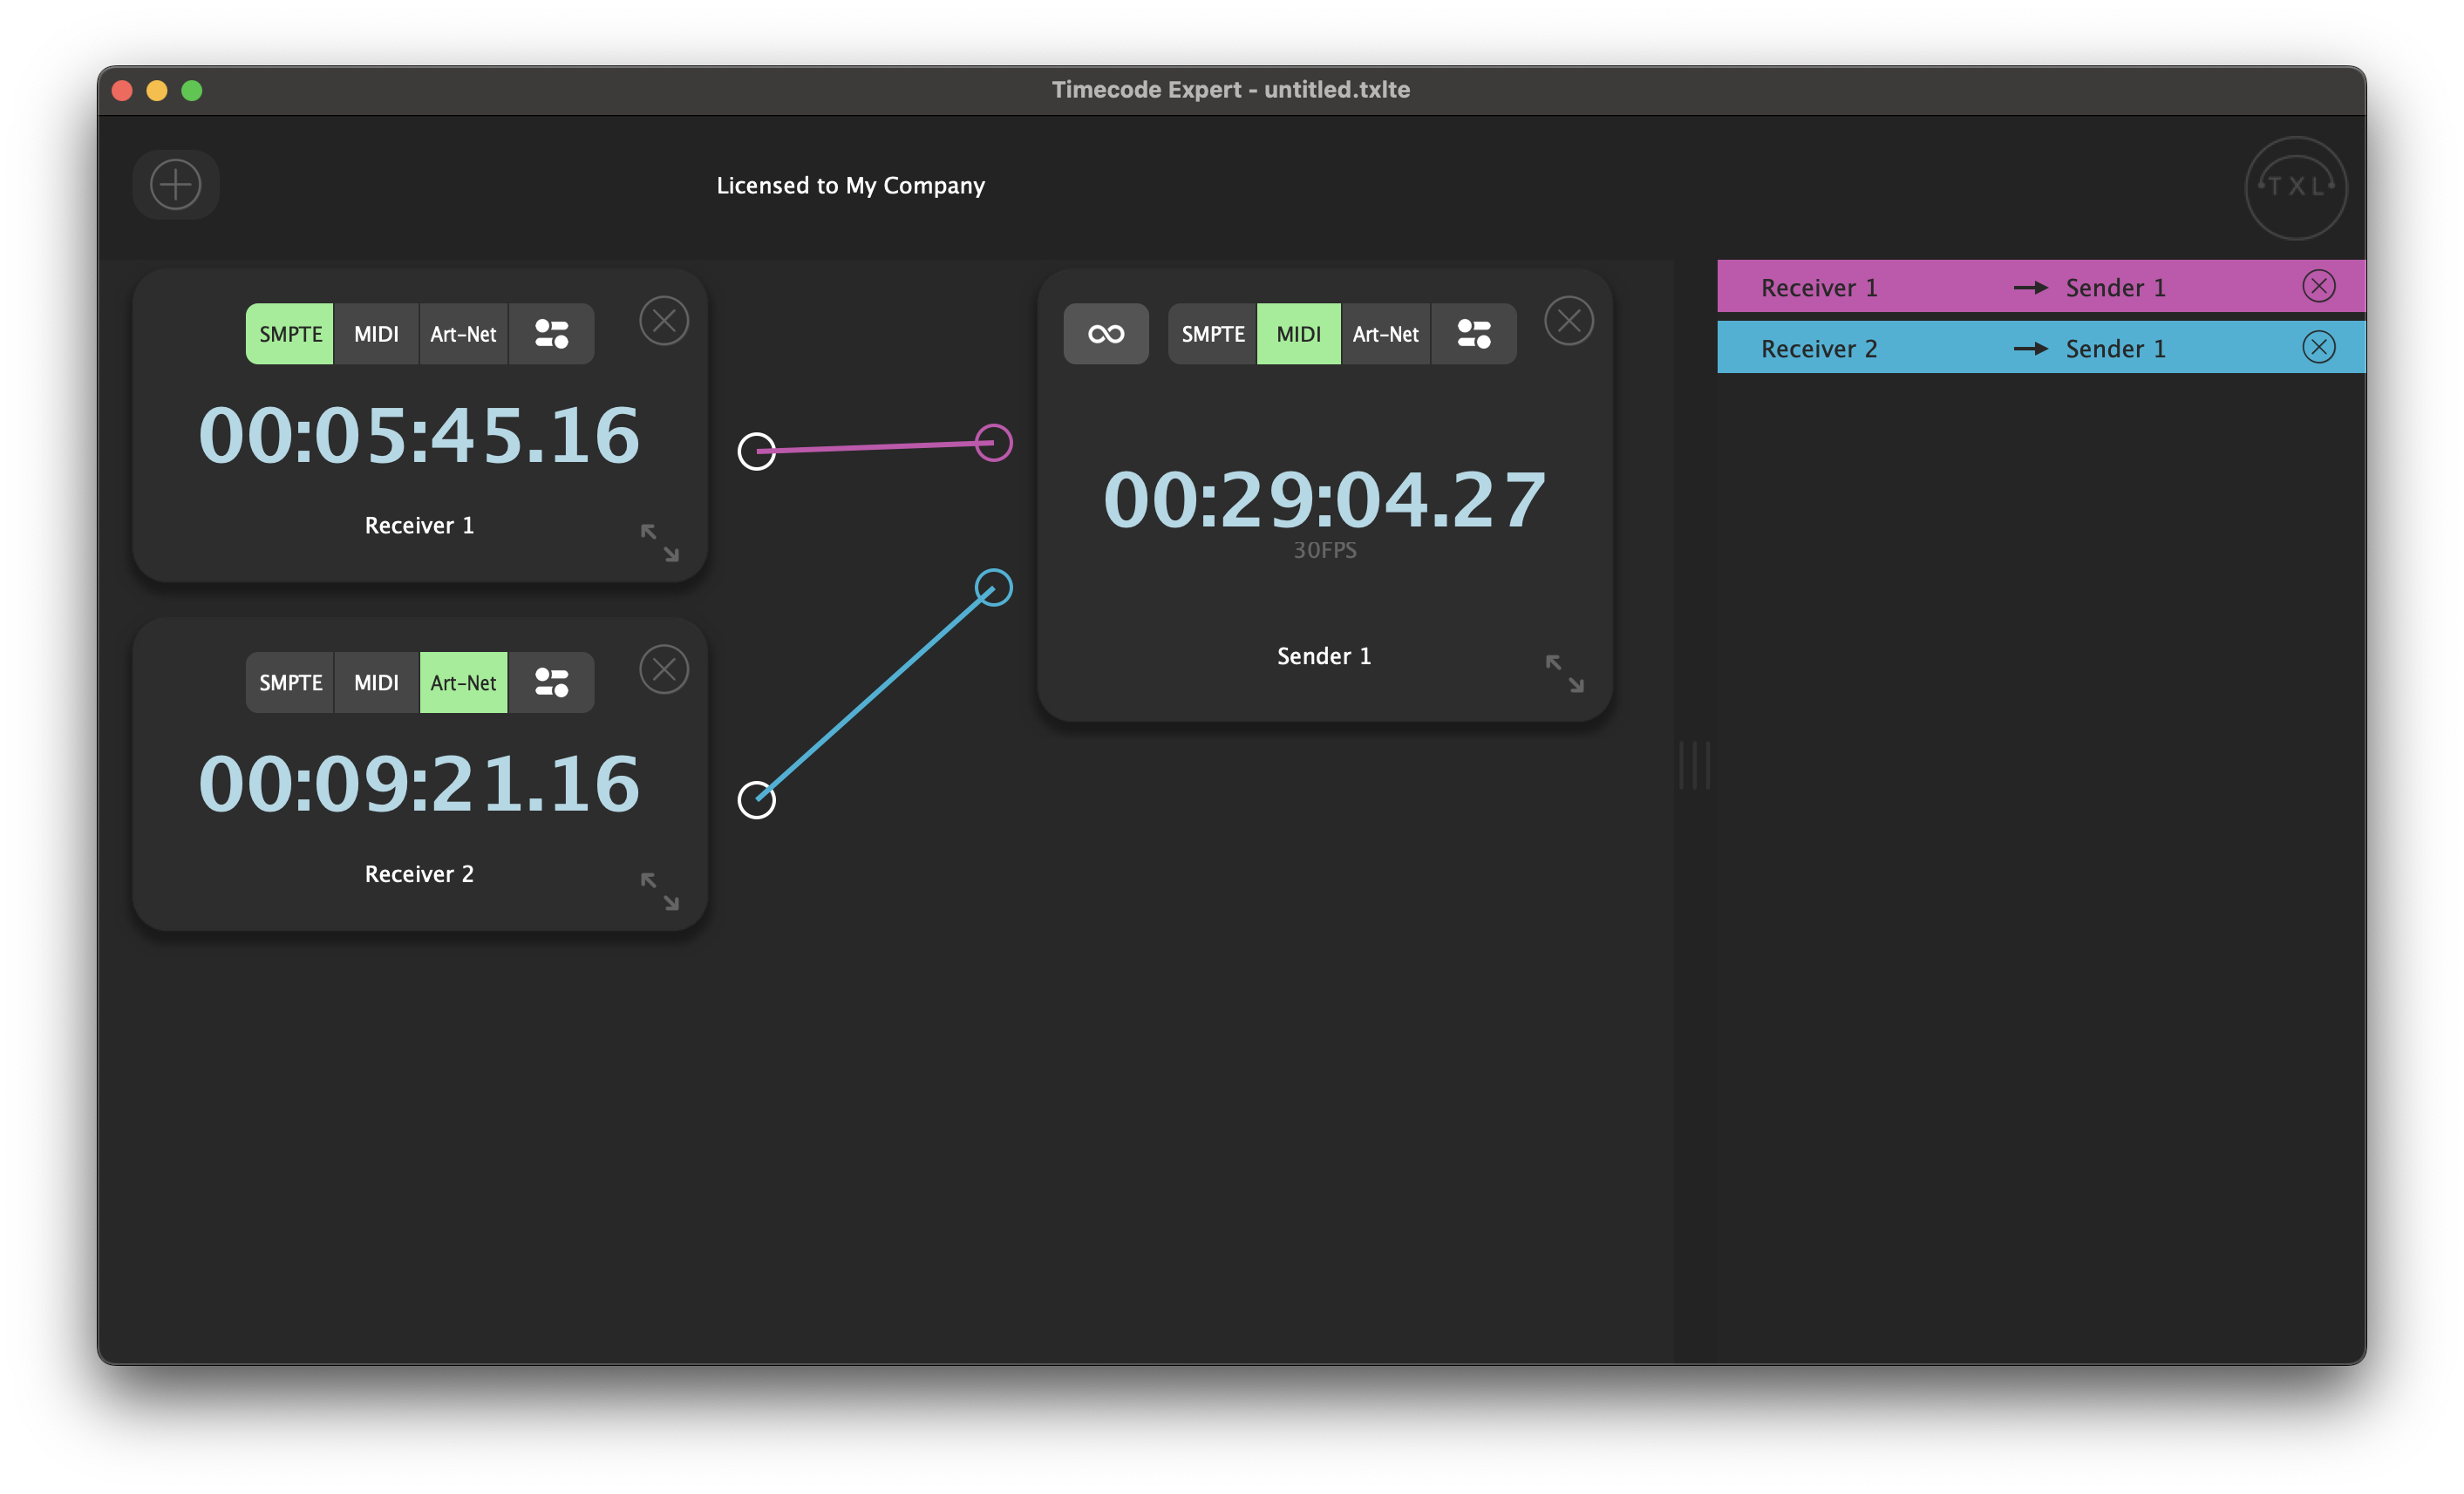
Task: Click the add module plus icon
Action: pos(175,185)
